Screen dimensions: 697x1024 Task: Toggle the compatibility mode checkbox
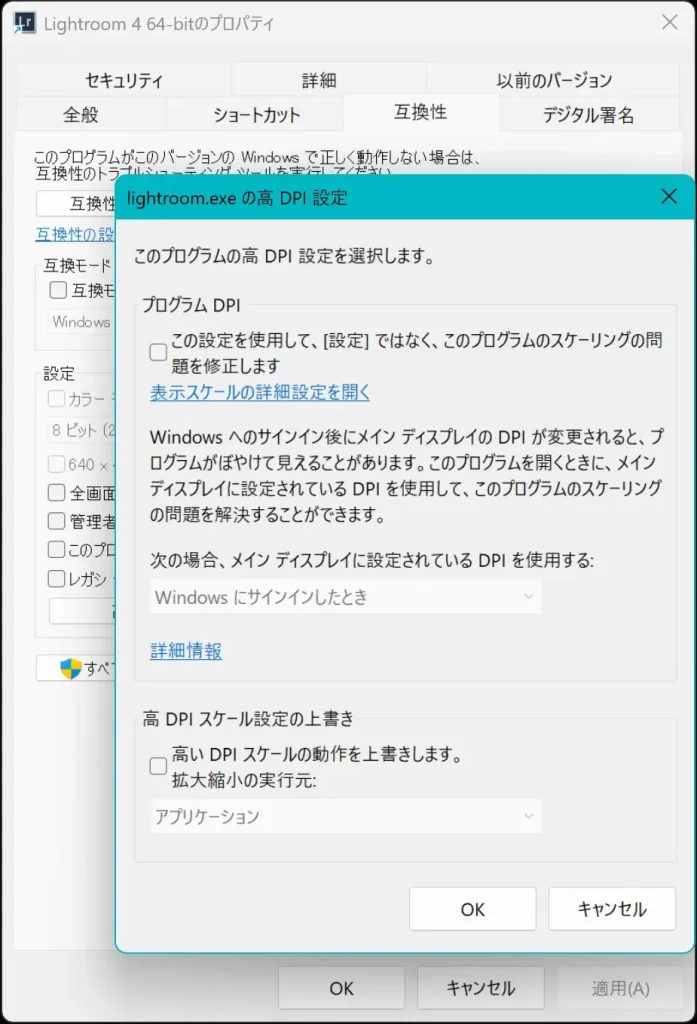pyautogui.click(x=58, y=291)
